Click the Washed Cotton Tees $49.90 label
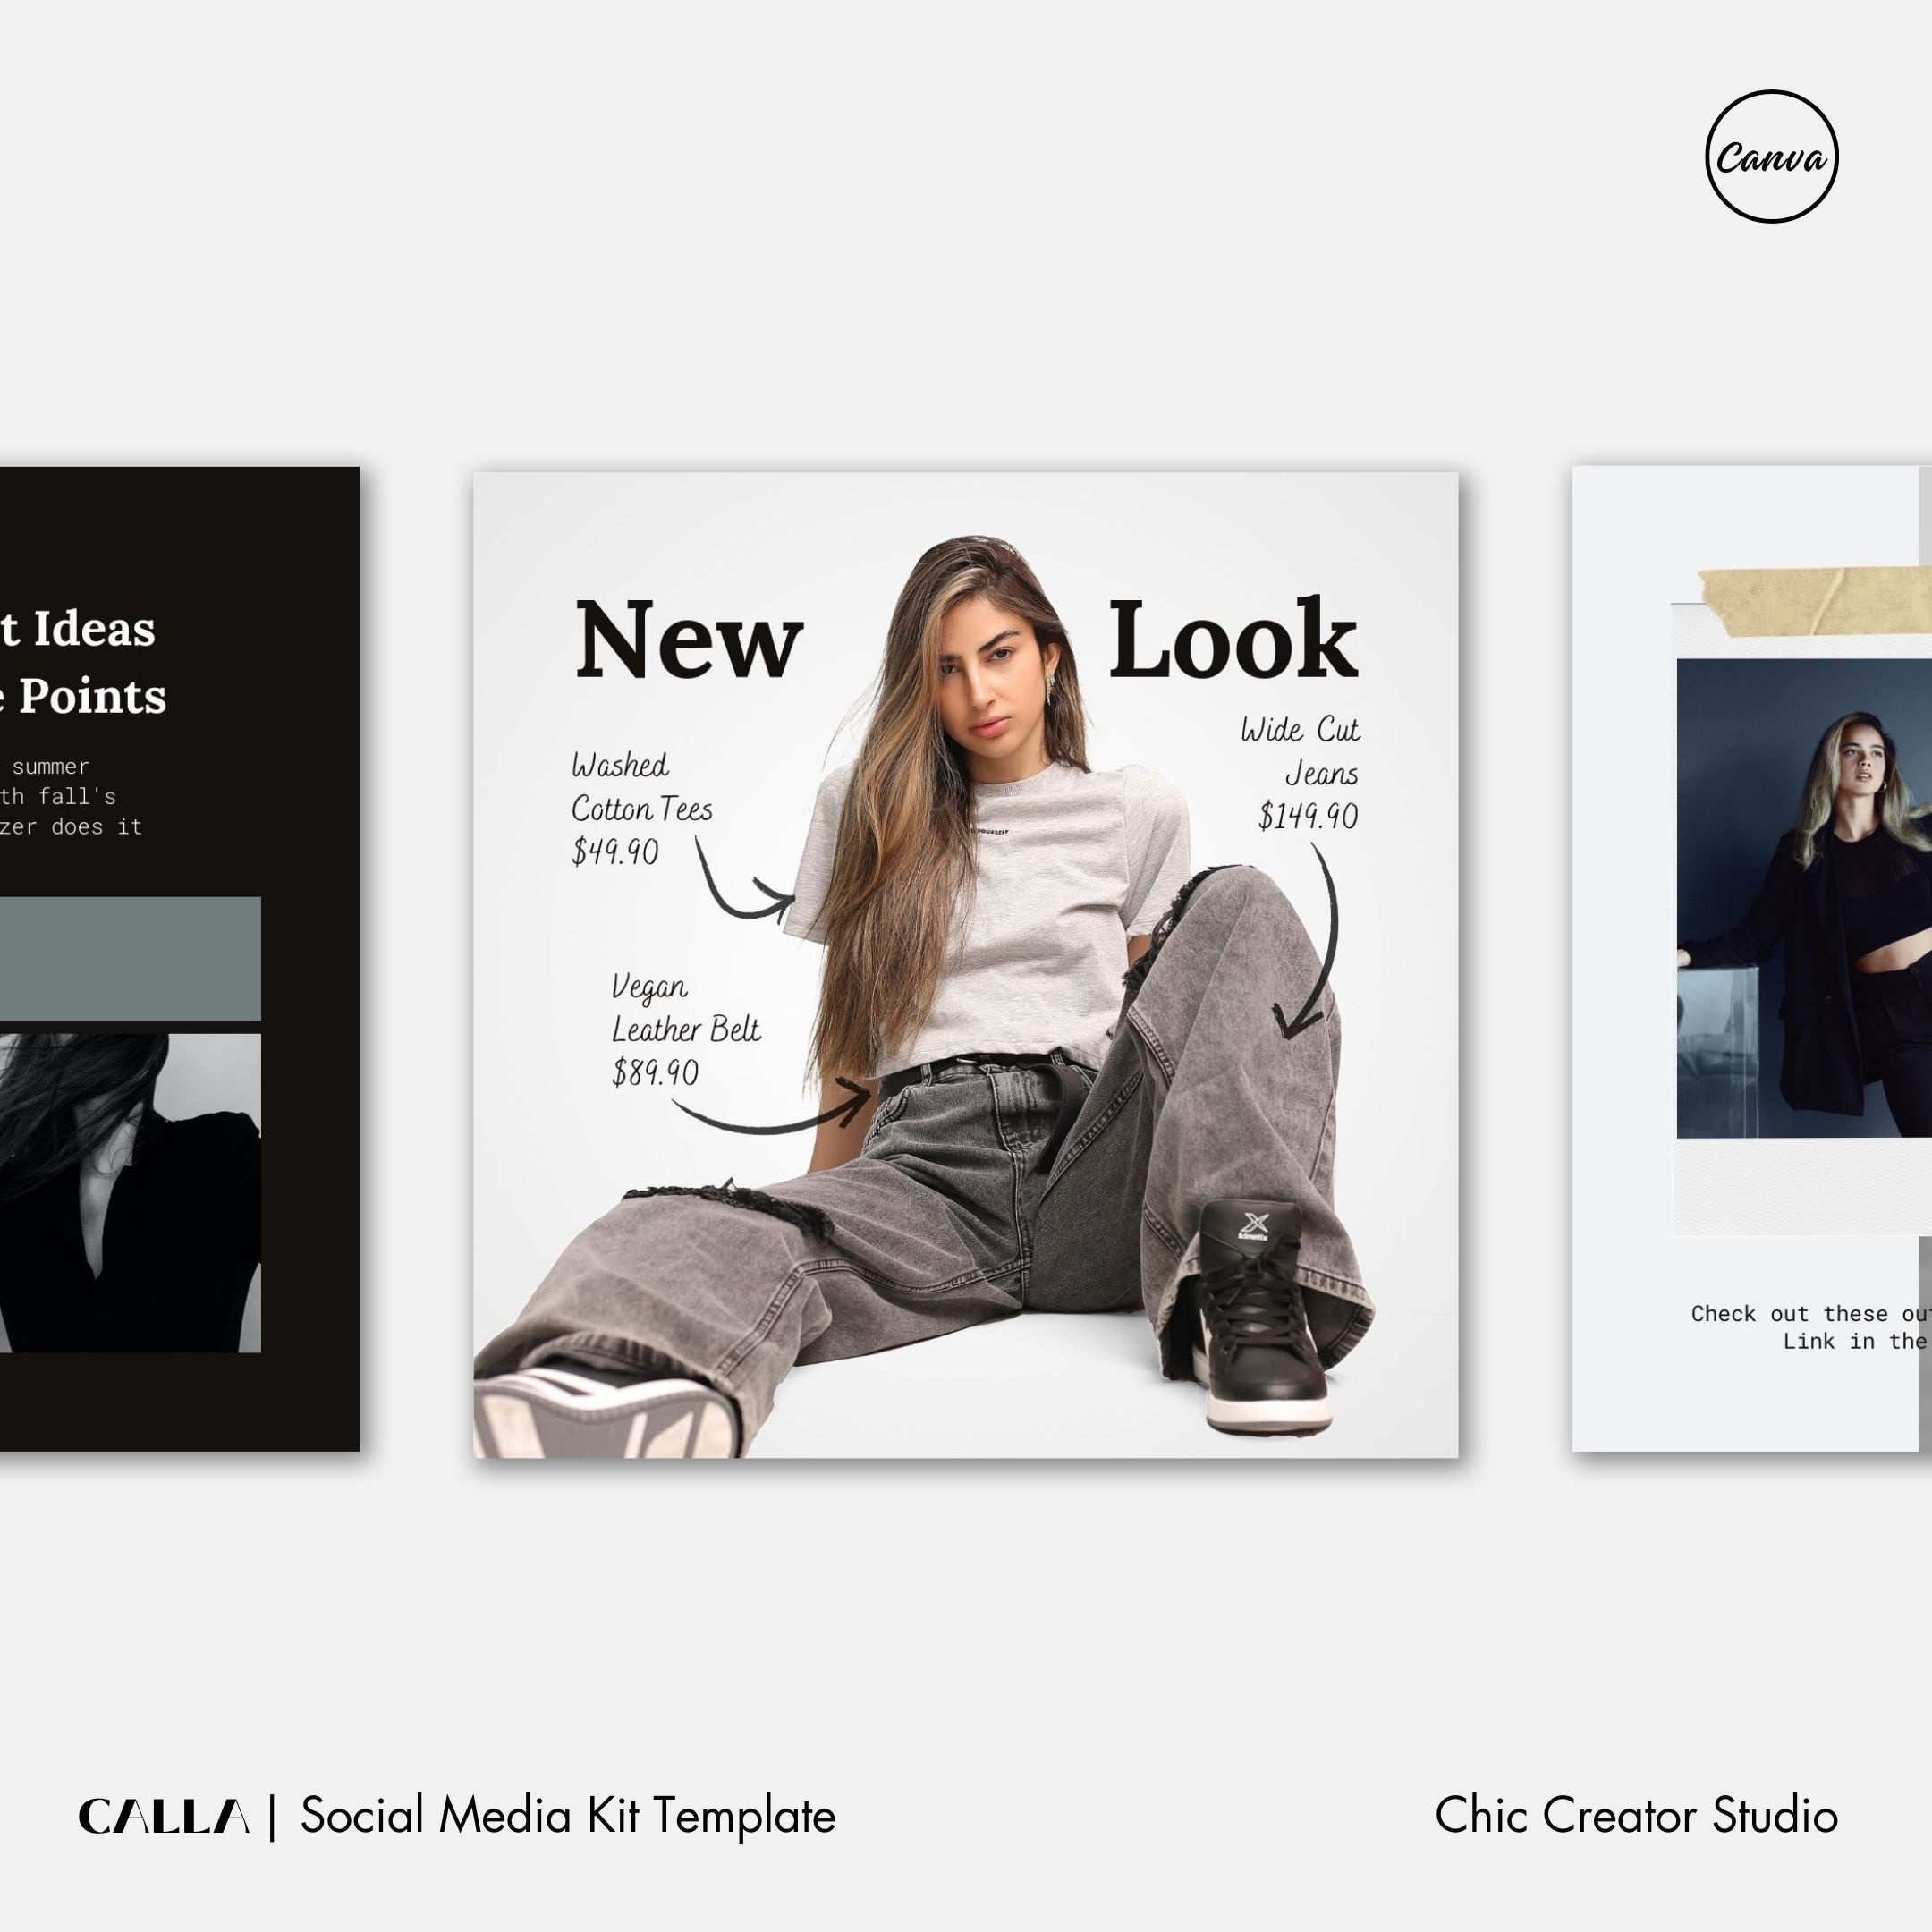The height and width of the screenshot is (1932, 1932). [x=642, y=808]
